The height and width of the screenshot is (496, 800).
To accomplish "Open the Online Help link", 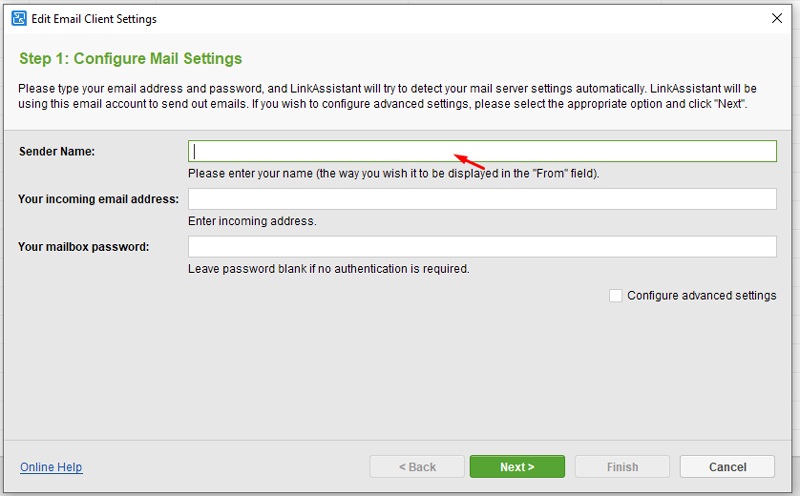I will tap(51, 467).
